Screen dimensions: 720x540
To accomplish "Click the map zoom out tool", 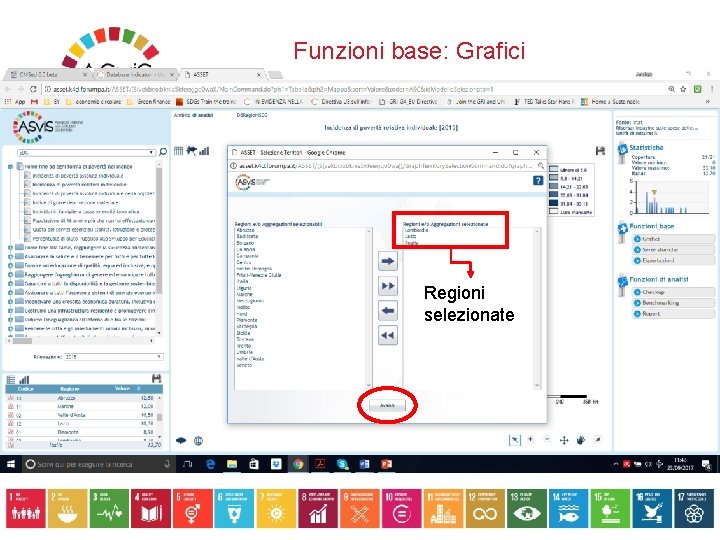I will point(547,440).
